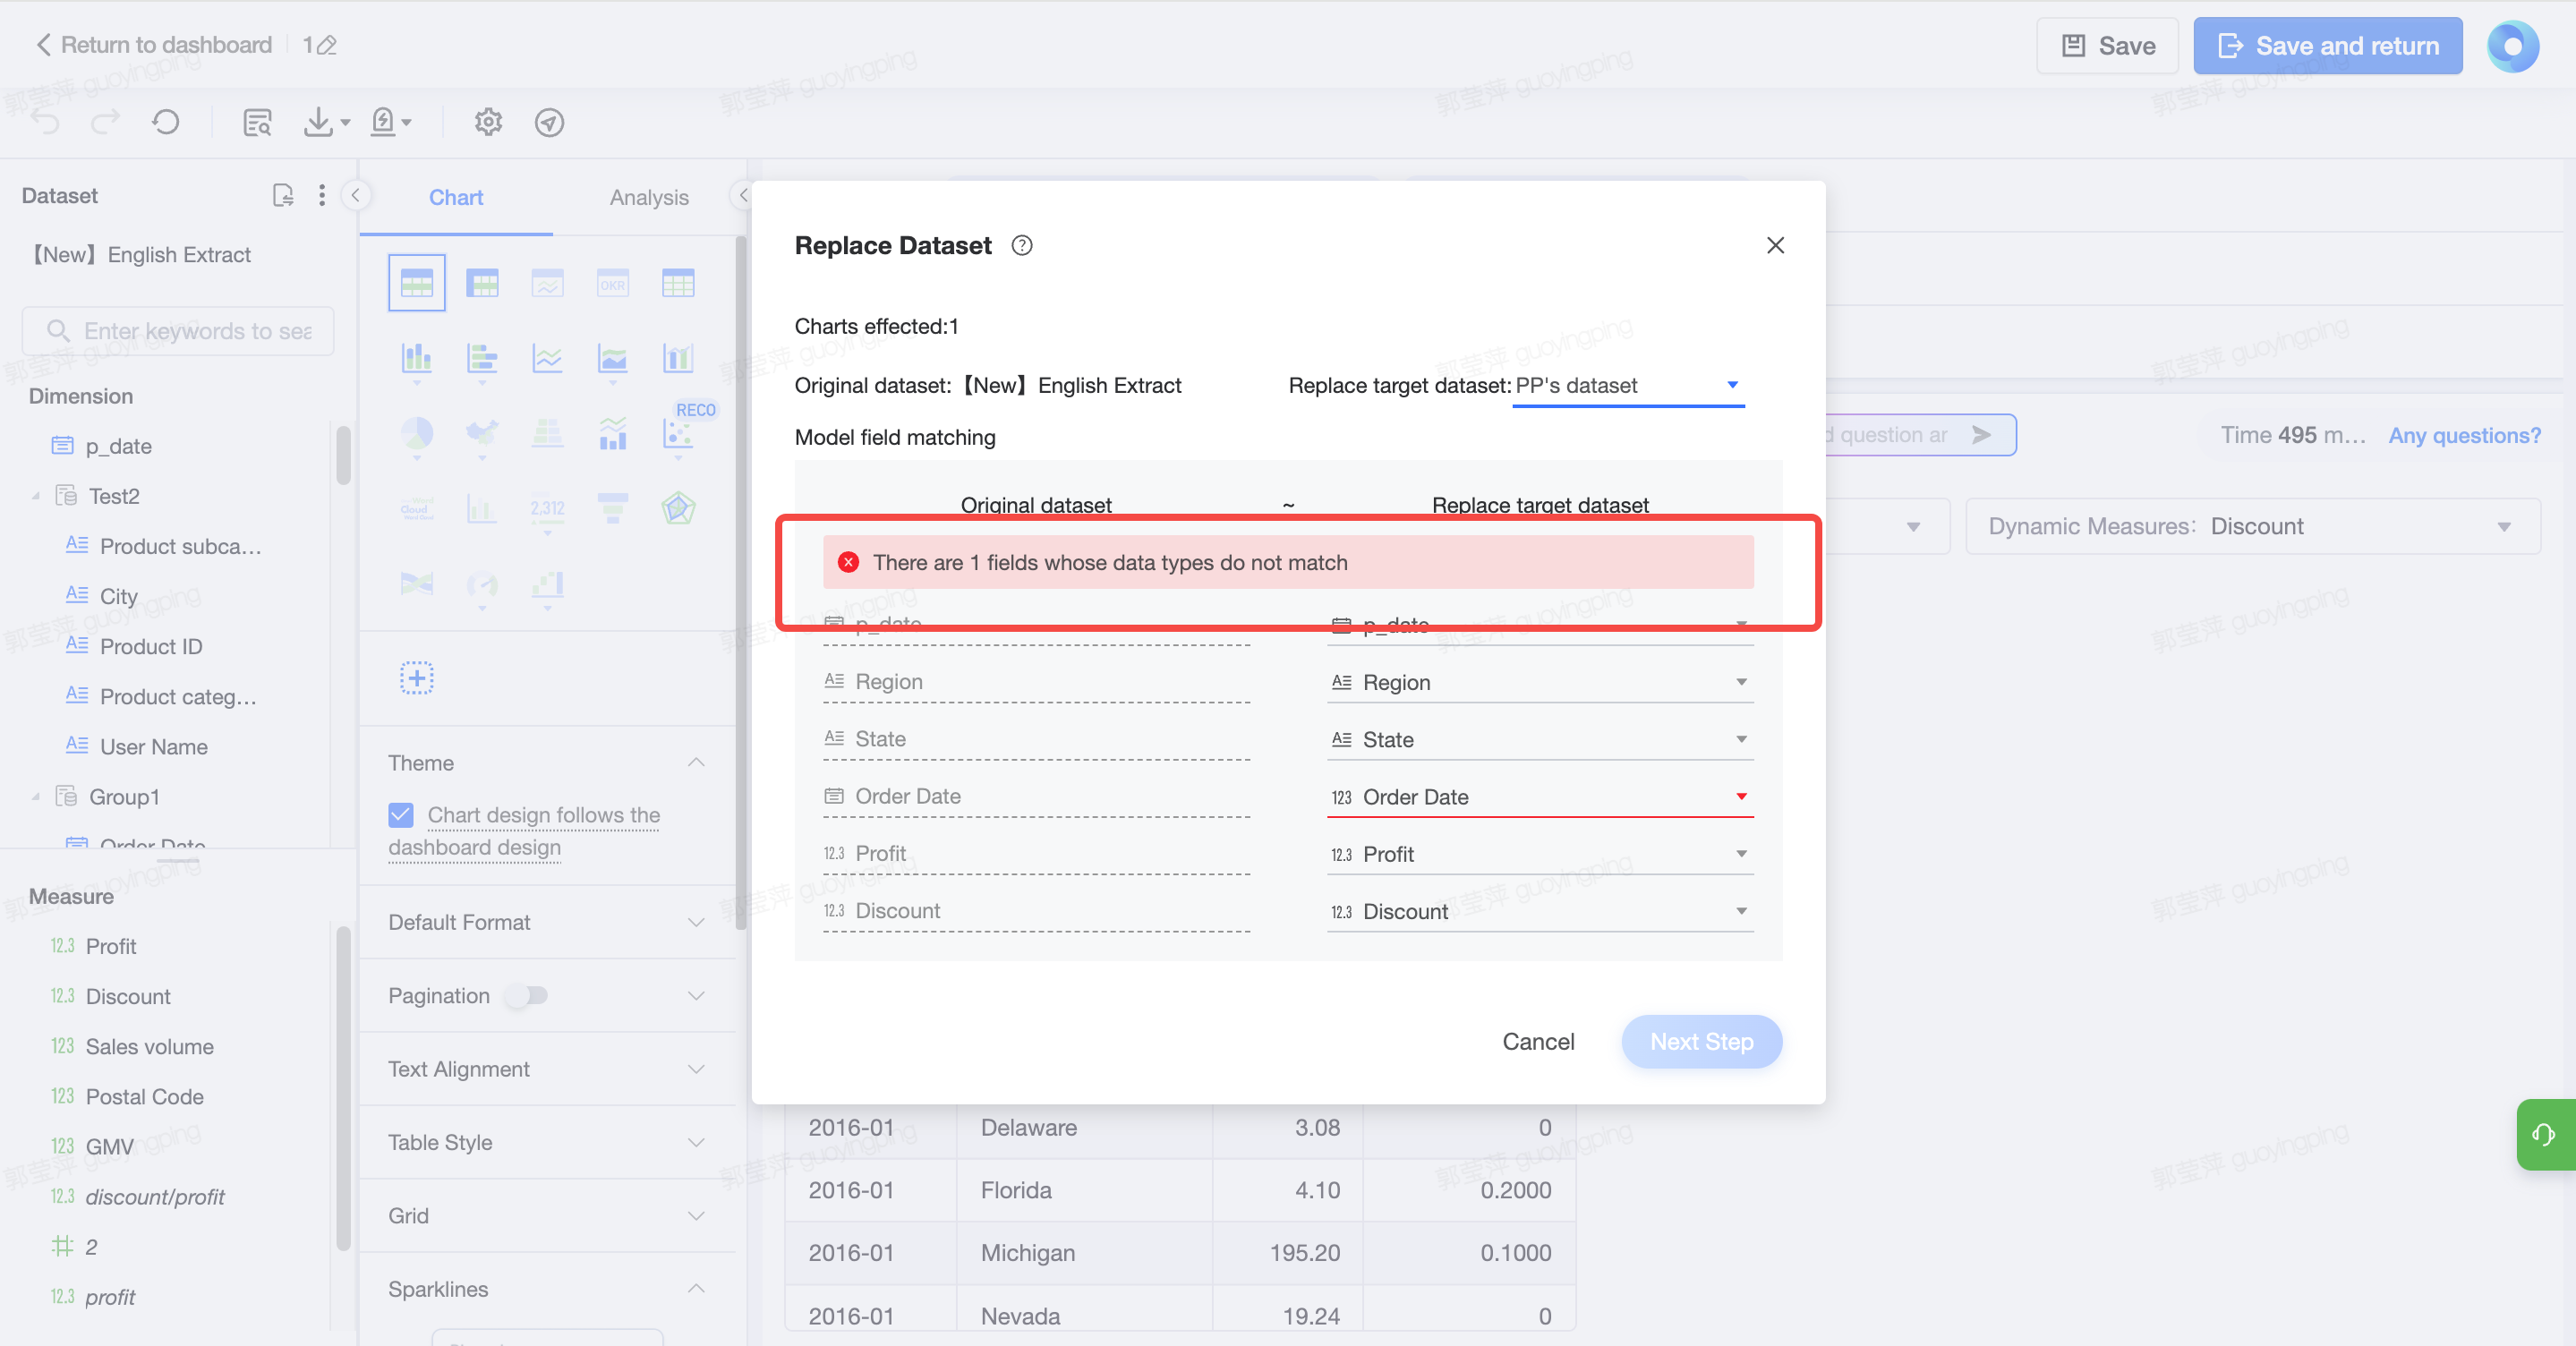Open the Any questions? link

2464,435
